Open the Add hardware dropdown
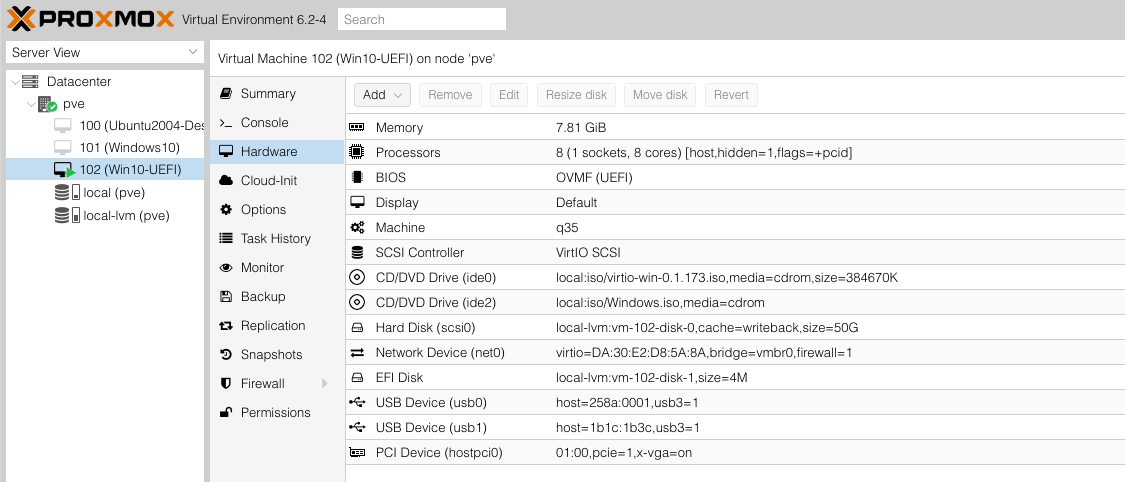This screenshot has height=482, width=1125. pos(382,95)
